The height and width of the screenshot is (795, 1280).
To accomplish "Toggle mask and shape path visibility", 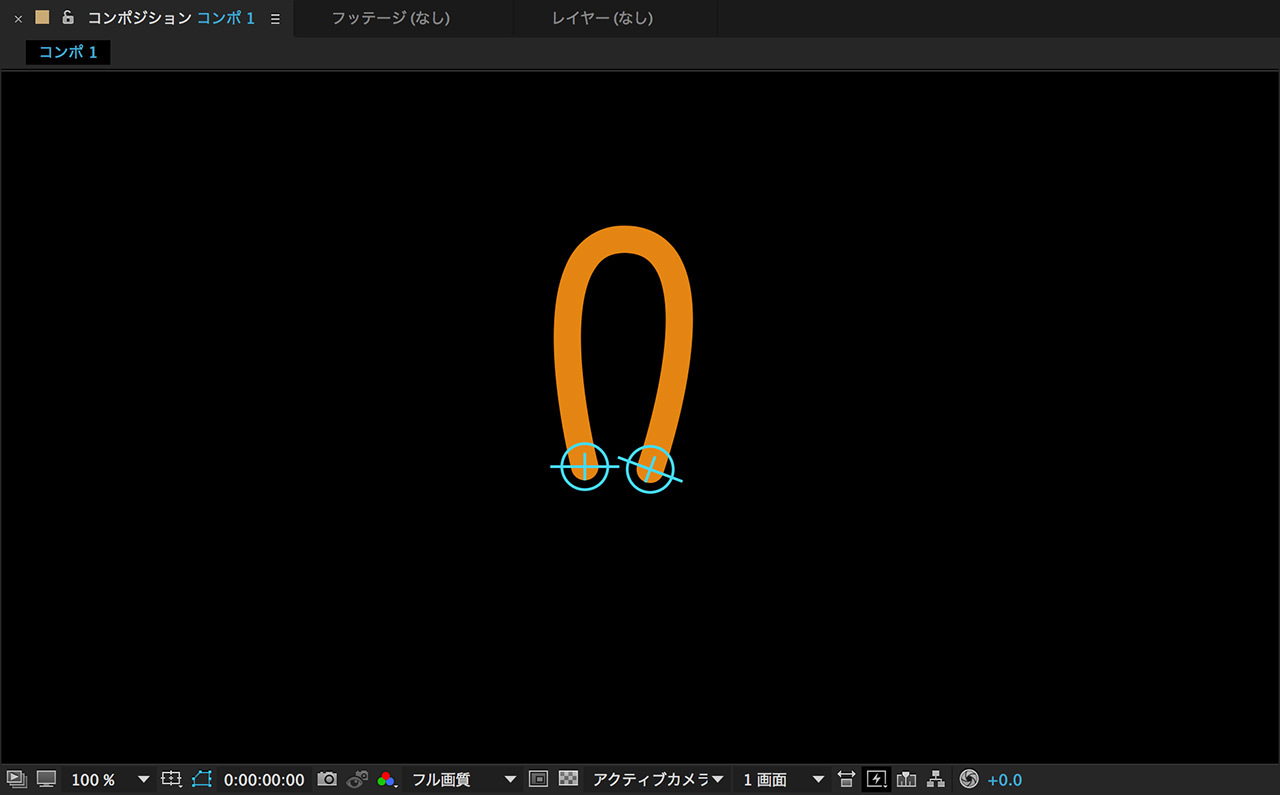I will coord(202,779).
